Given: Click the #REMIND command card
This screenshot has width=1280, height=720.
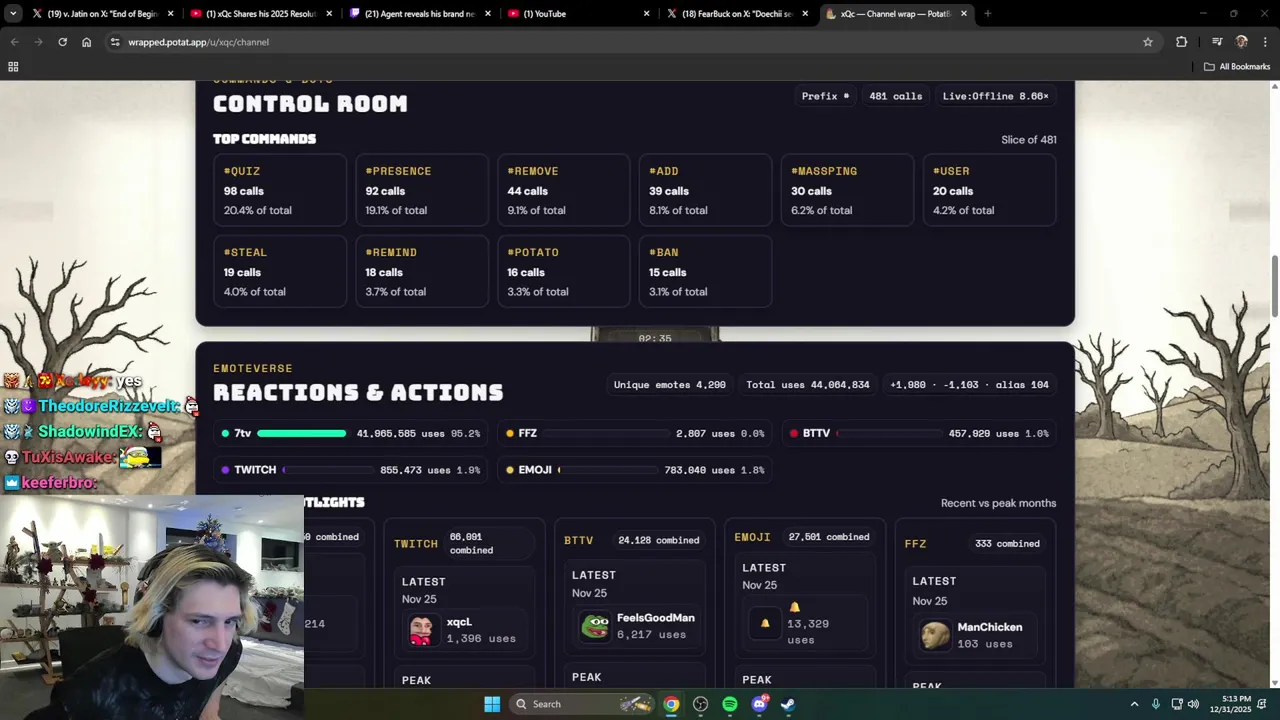Looking at the screenshot, I should coord(422,271).
